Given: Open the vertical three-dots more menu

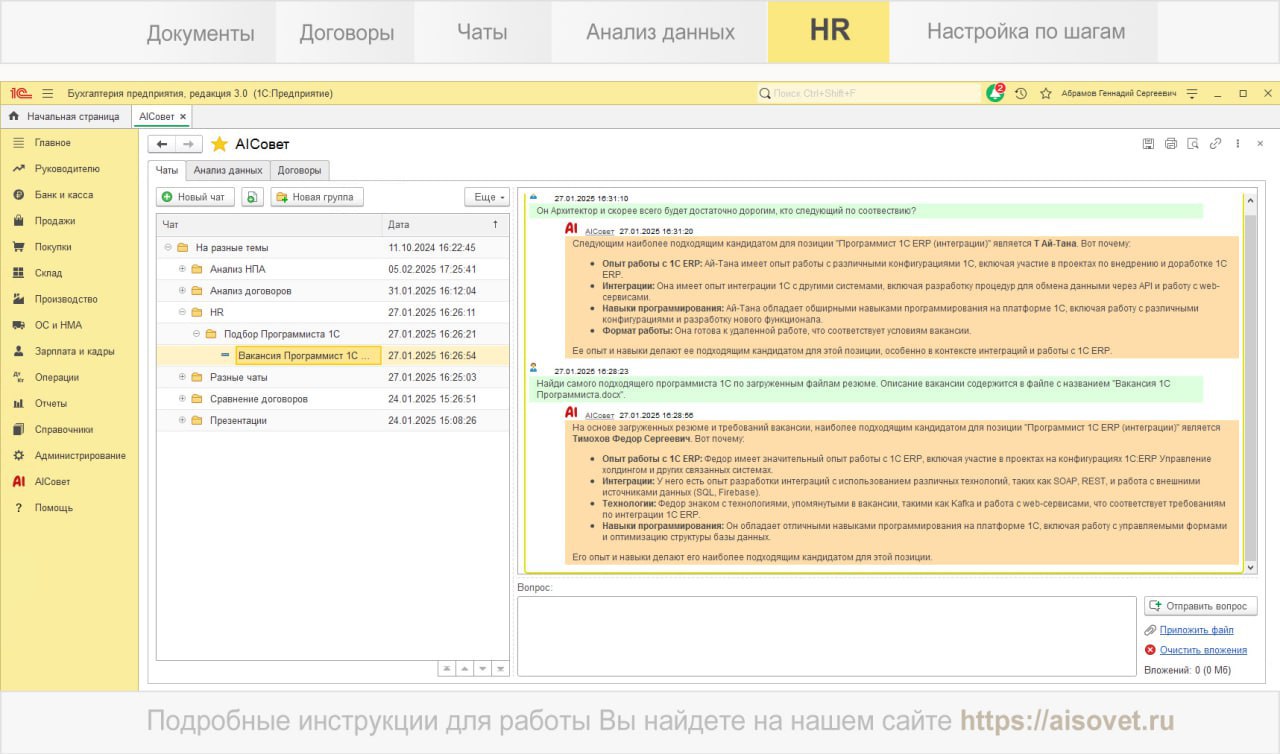Looking at the screenshot, I should click(1238, 143).
